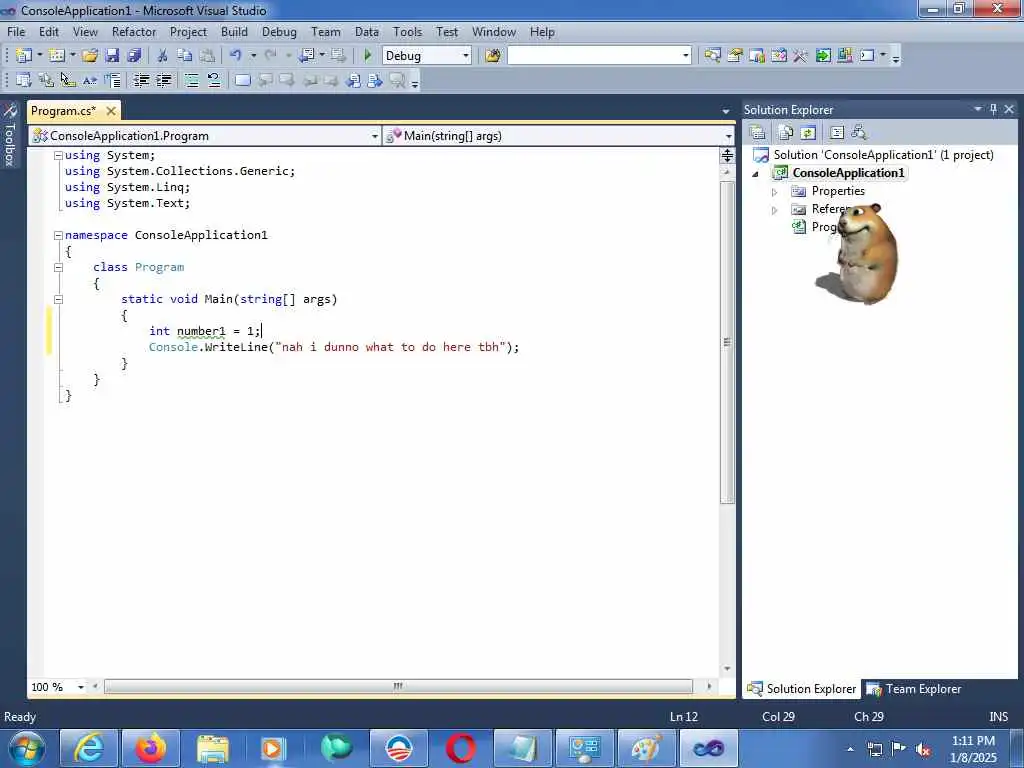
Task: Open the Toolbox side panel
Action: [x=10, y=135]
